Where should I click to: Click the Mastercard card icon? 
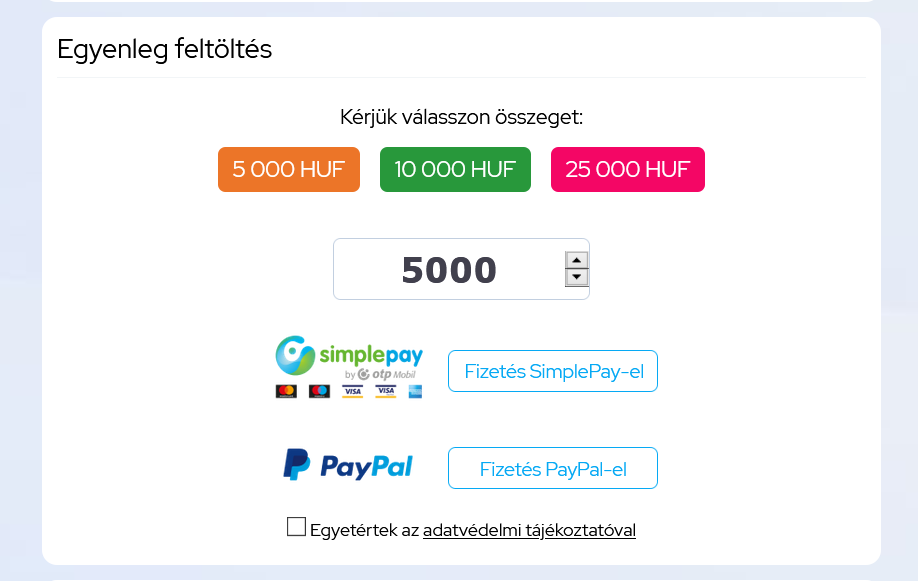pyautogui.click(x=286, y=391)
